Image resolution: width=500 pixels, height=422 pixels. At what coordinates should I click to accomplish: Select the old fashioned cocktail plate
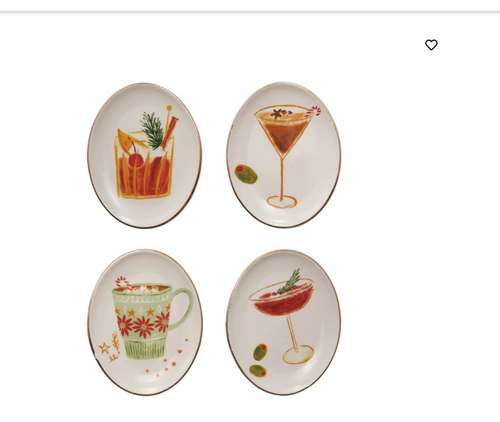[x=144, y=155]
